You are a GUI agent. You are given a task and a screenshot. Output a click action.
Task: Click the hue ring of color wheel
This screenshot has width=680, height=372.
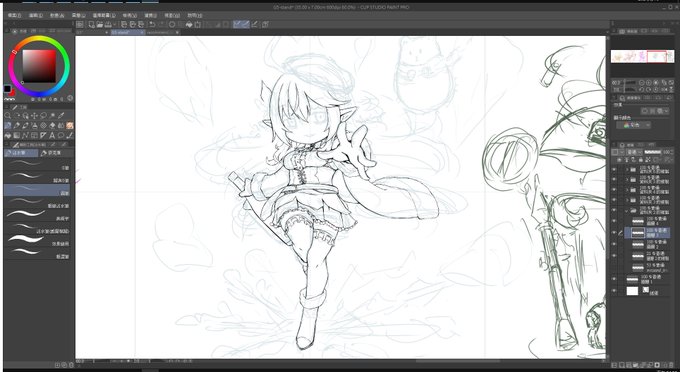(x=39, y=39)
